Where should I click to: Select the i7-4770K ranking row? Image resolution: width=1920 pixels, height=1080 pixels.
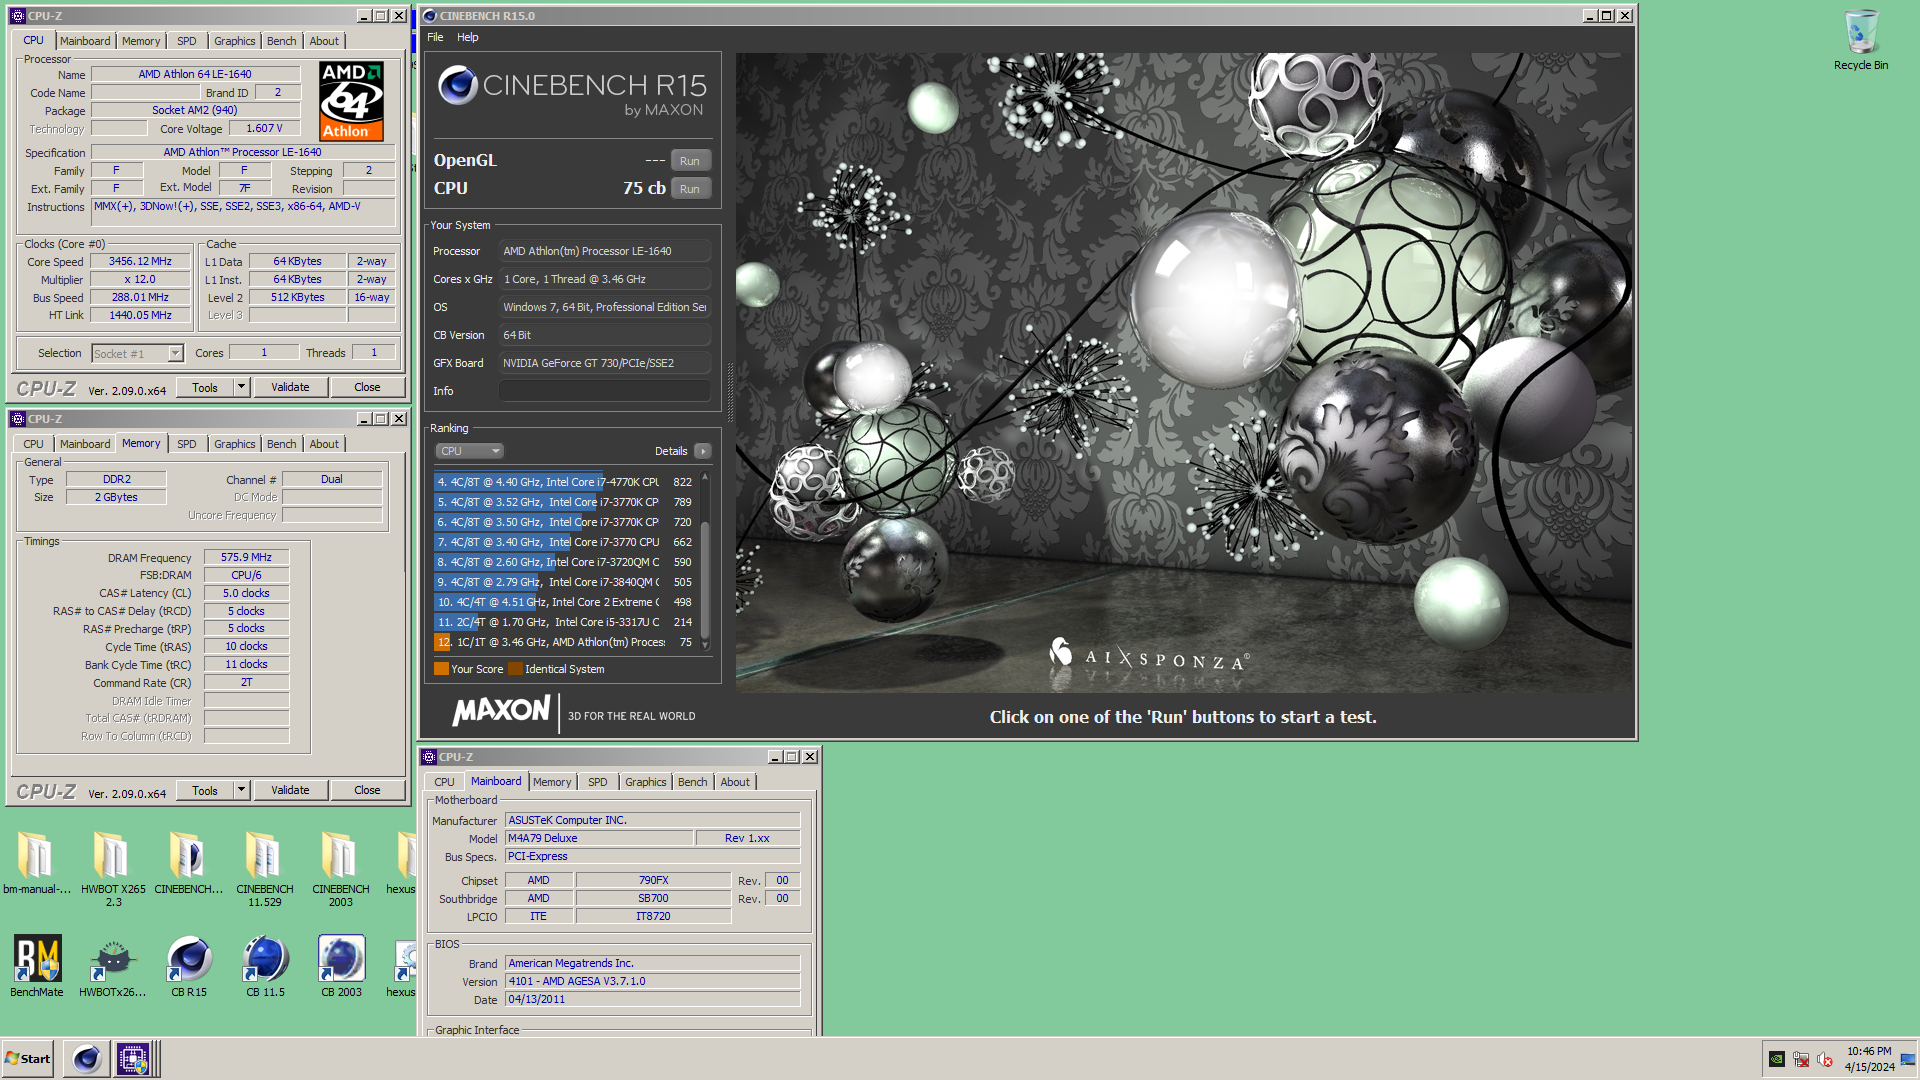(x=564, y=482)
